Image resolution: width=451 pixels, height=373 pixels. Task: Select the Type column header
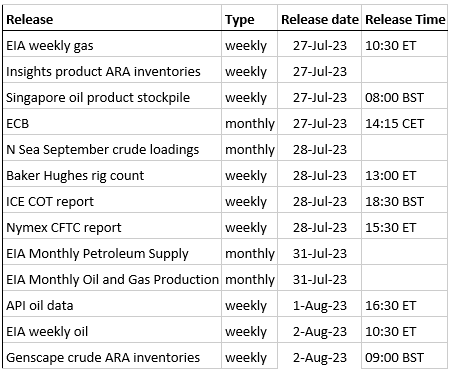pyautogui.click(x=249, y=19)
